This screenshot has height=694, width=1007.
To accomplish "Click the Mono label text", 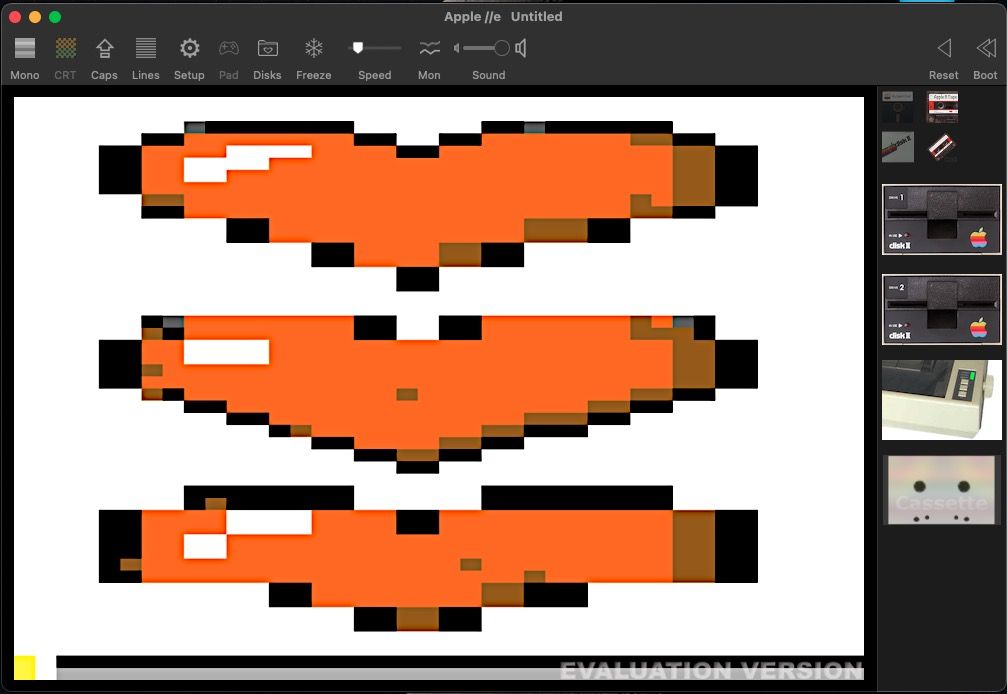I will click(x=25, y=75).
